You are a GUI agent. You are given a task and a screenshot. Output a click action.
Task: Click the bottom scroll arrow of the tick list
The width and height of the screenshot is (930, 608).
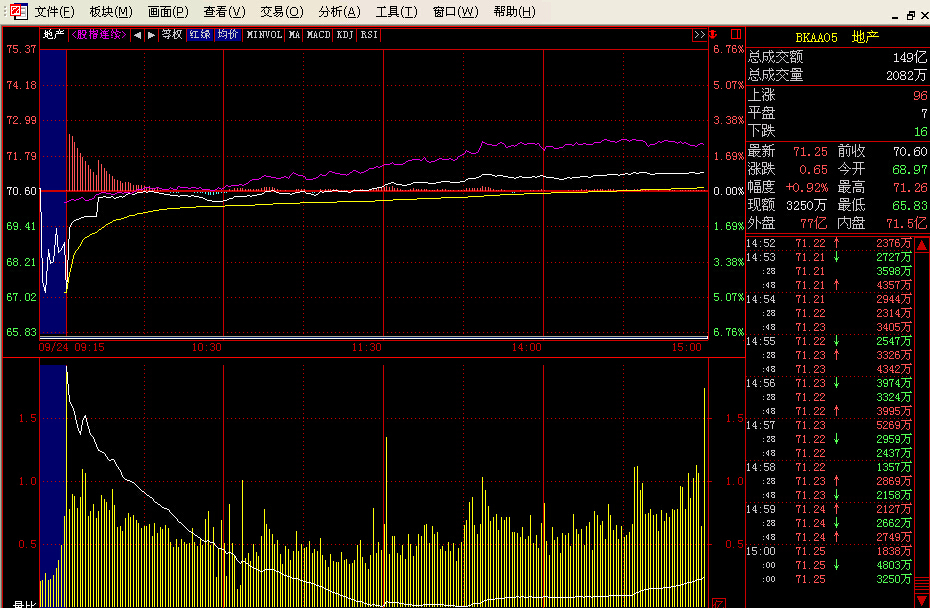921,598
